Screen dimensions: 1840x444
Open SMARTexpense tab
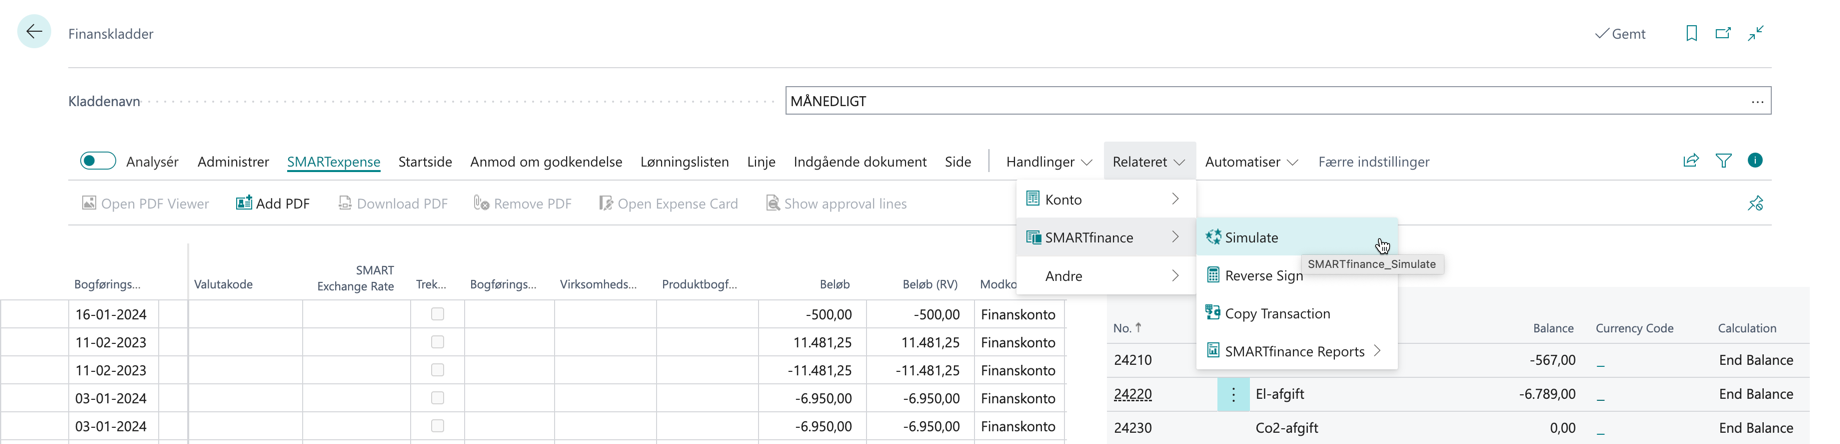333,162
